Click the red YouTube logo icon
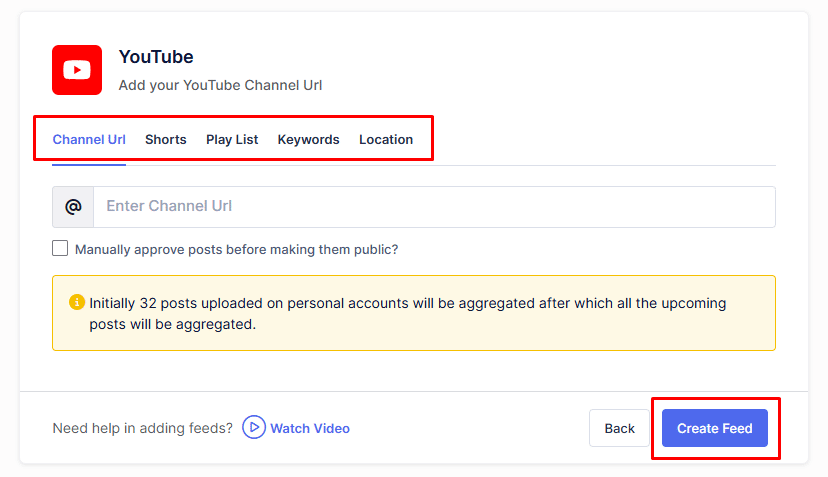828x477 pixels. (77, 70)
